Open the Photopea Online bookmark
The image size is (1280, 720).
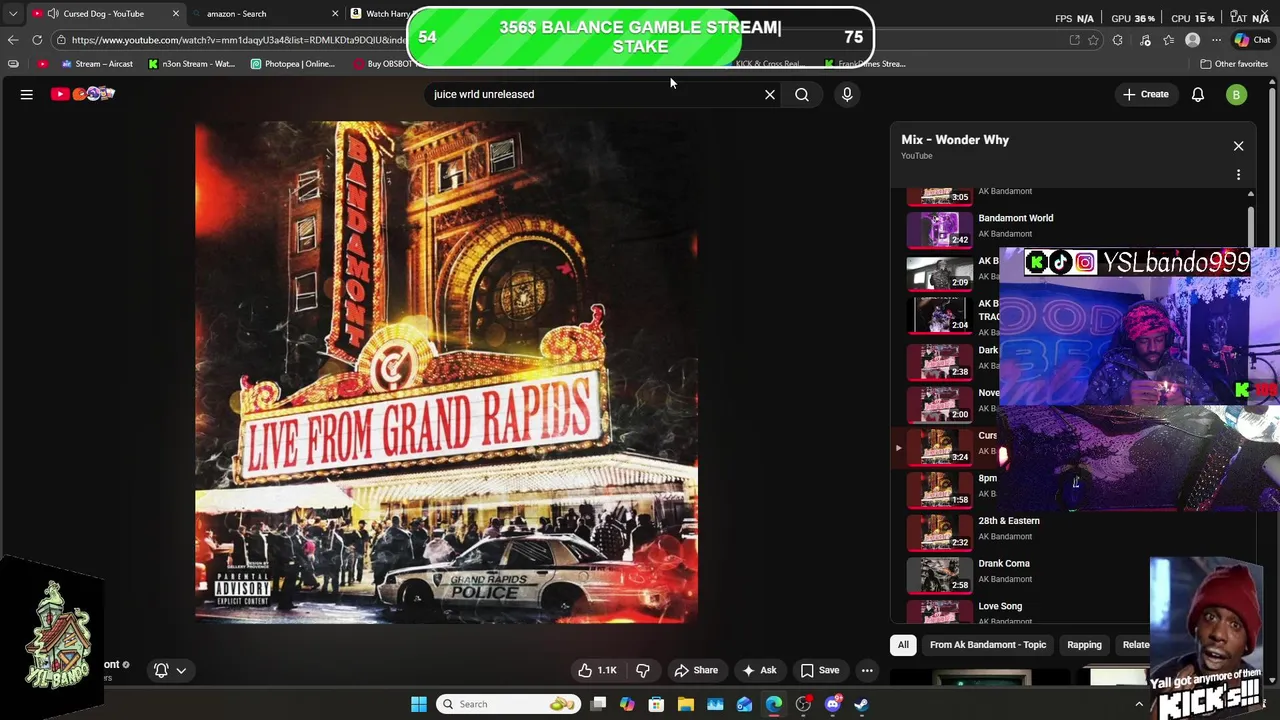point(292,64)
